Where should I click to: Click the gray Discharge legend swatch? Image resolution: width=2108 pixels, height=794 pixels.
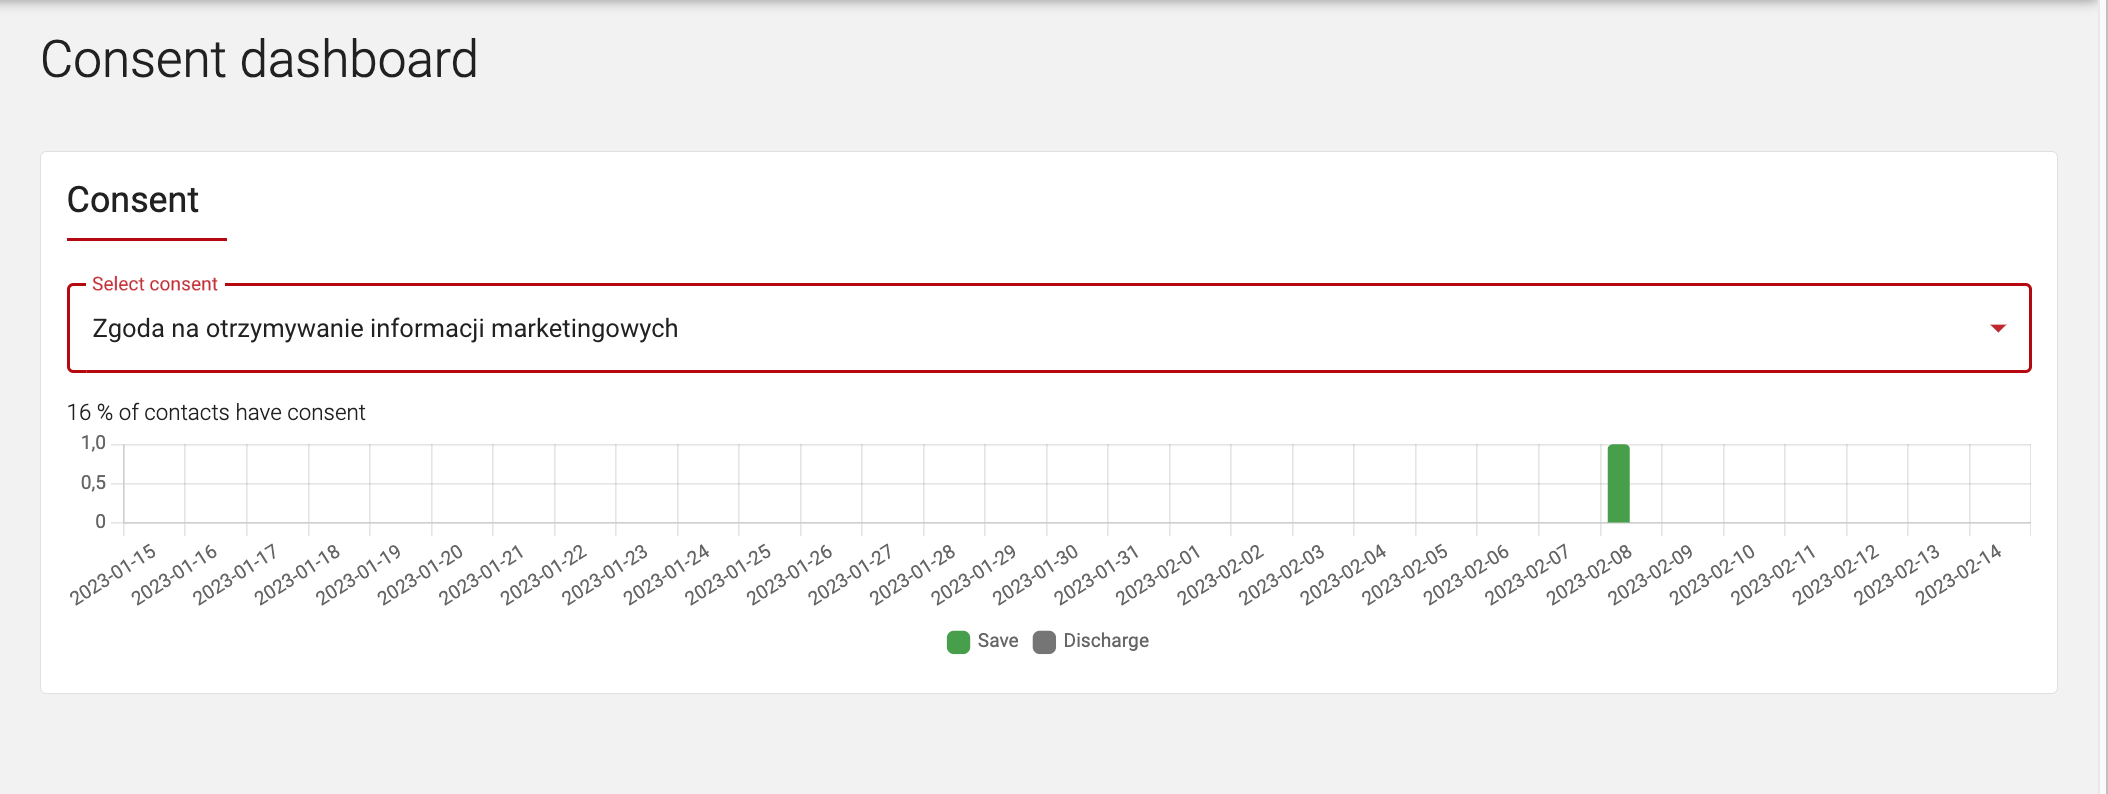(1044, 640)
